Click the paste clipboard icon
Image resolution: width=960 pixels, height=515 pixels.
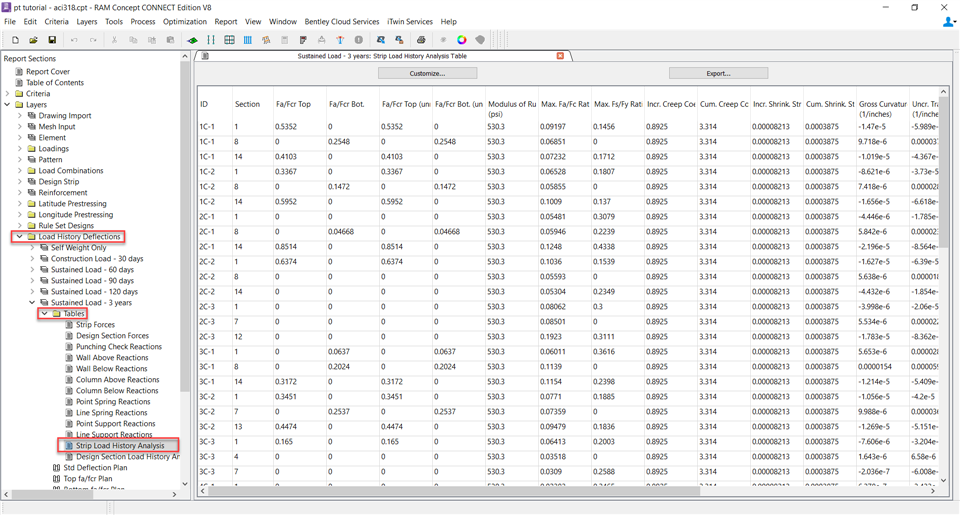point(170,40)
